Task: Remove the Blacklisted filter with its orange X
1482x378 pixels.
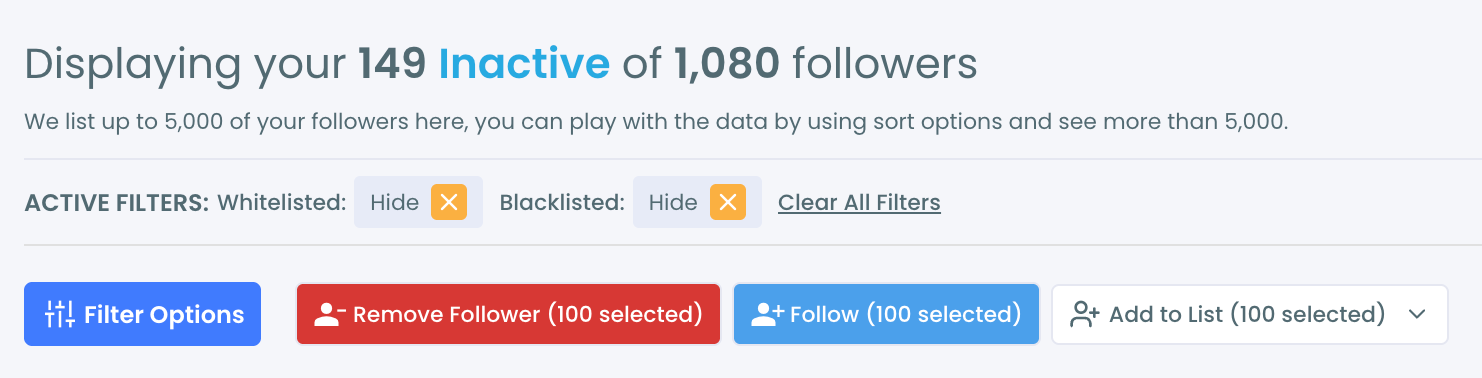Action: pos(728,202)
